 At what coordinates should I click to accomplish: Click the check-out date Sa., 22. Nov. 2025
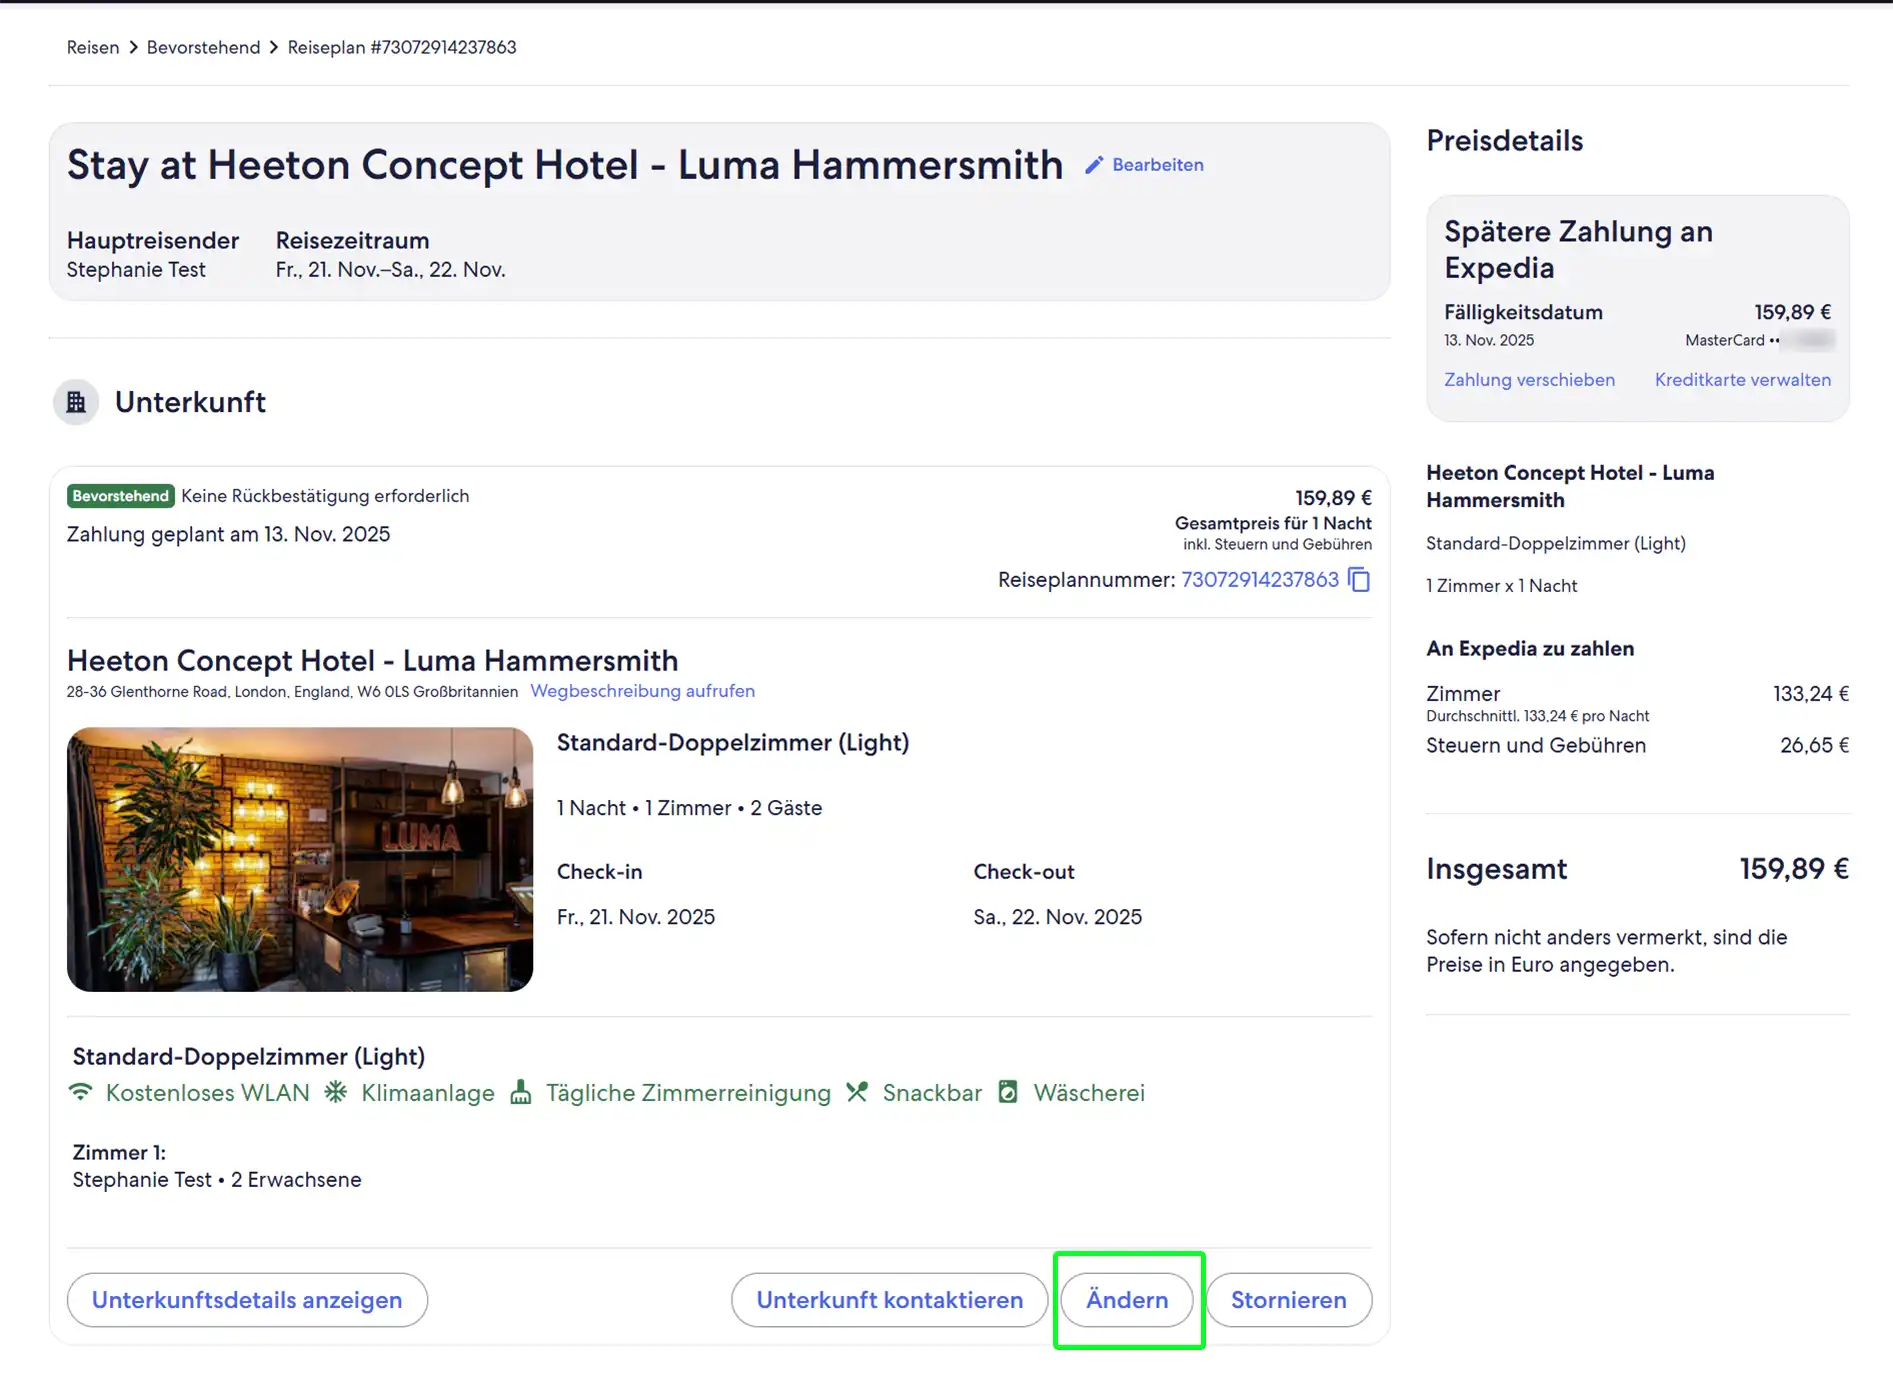tap(1058, 917)
